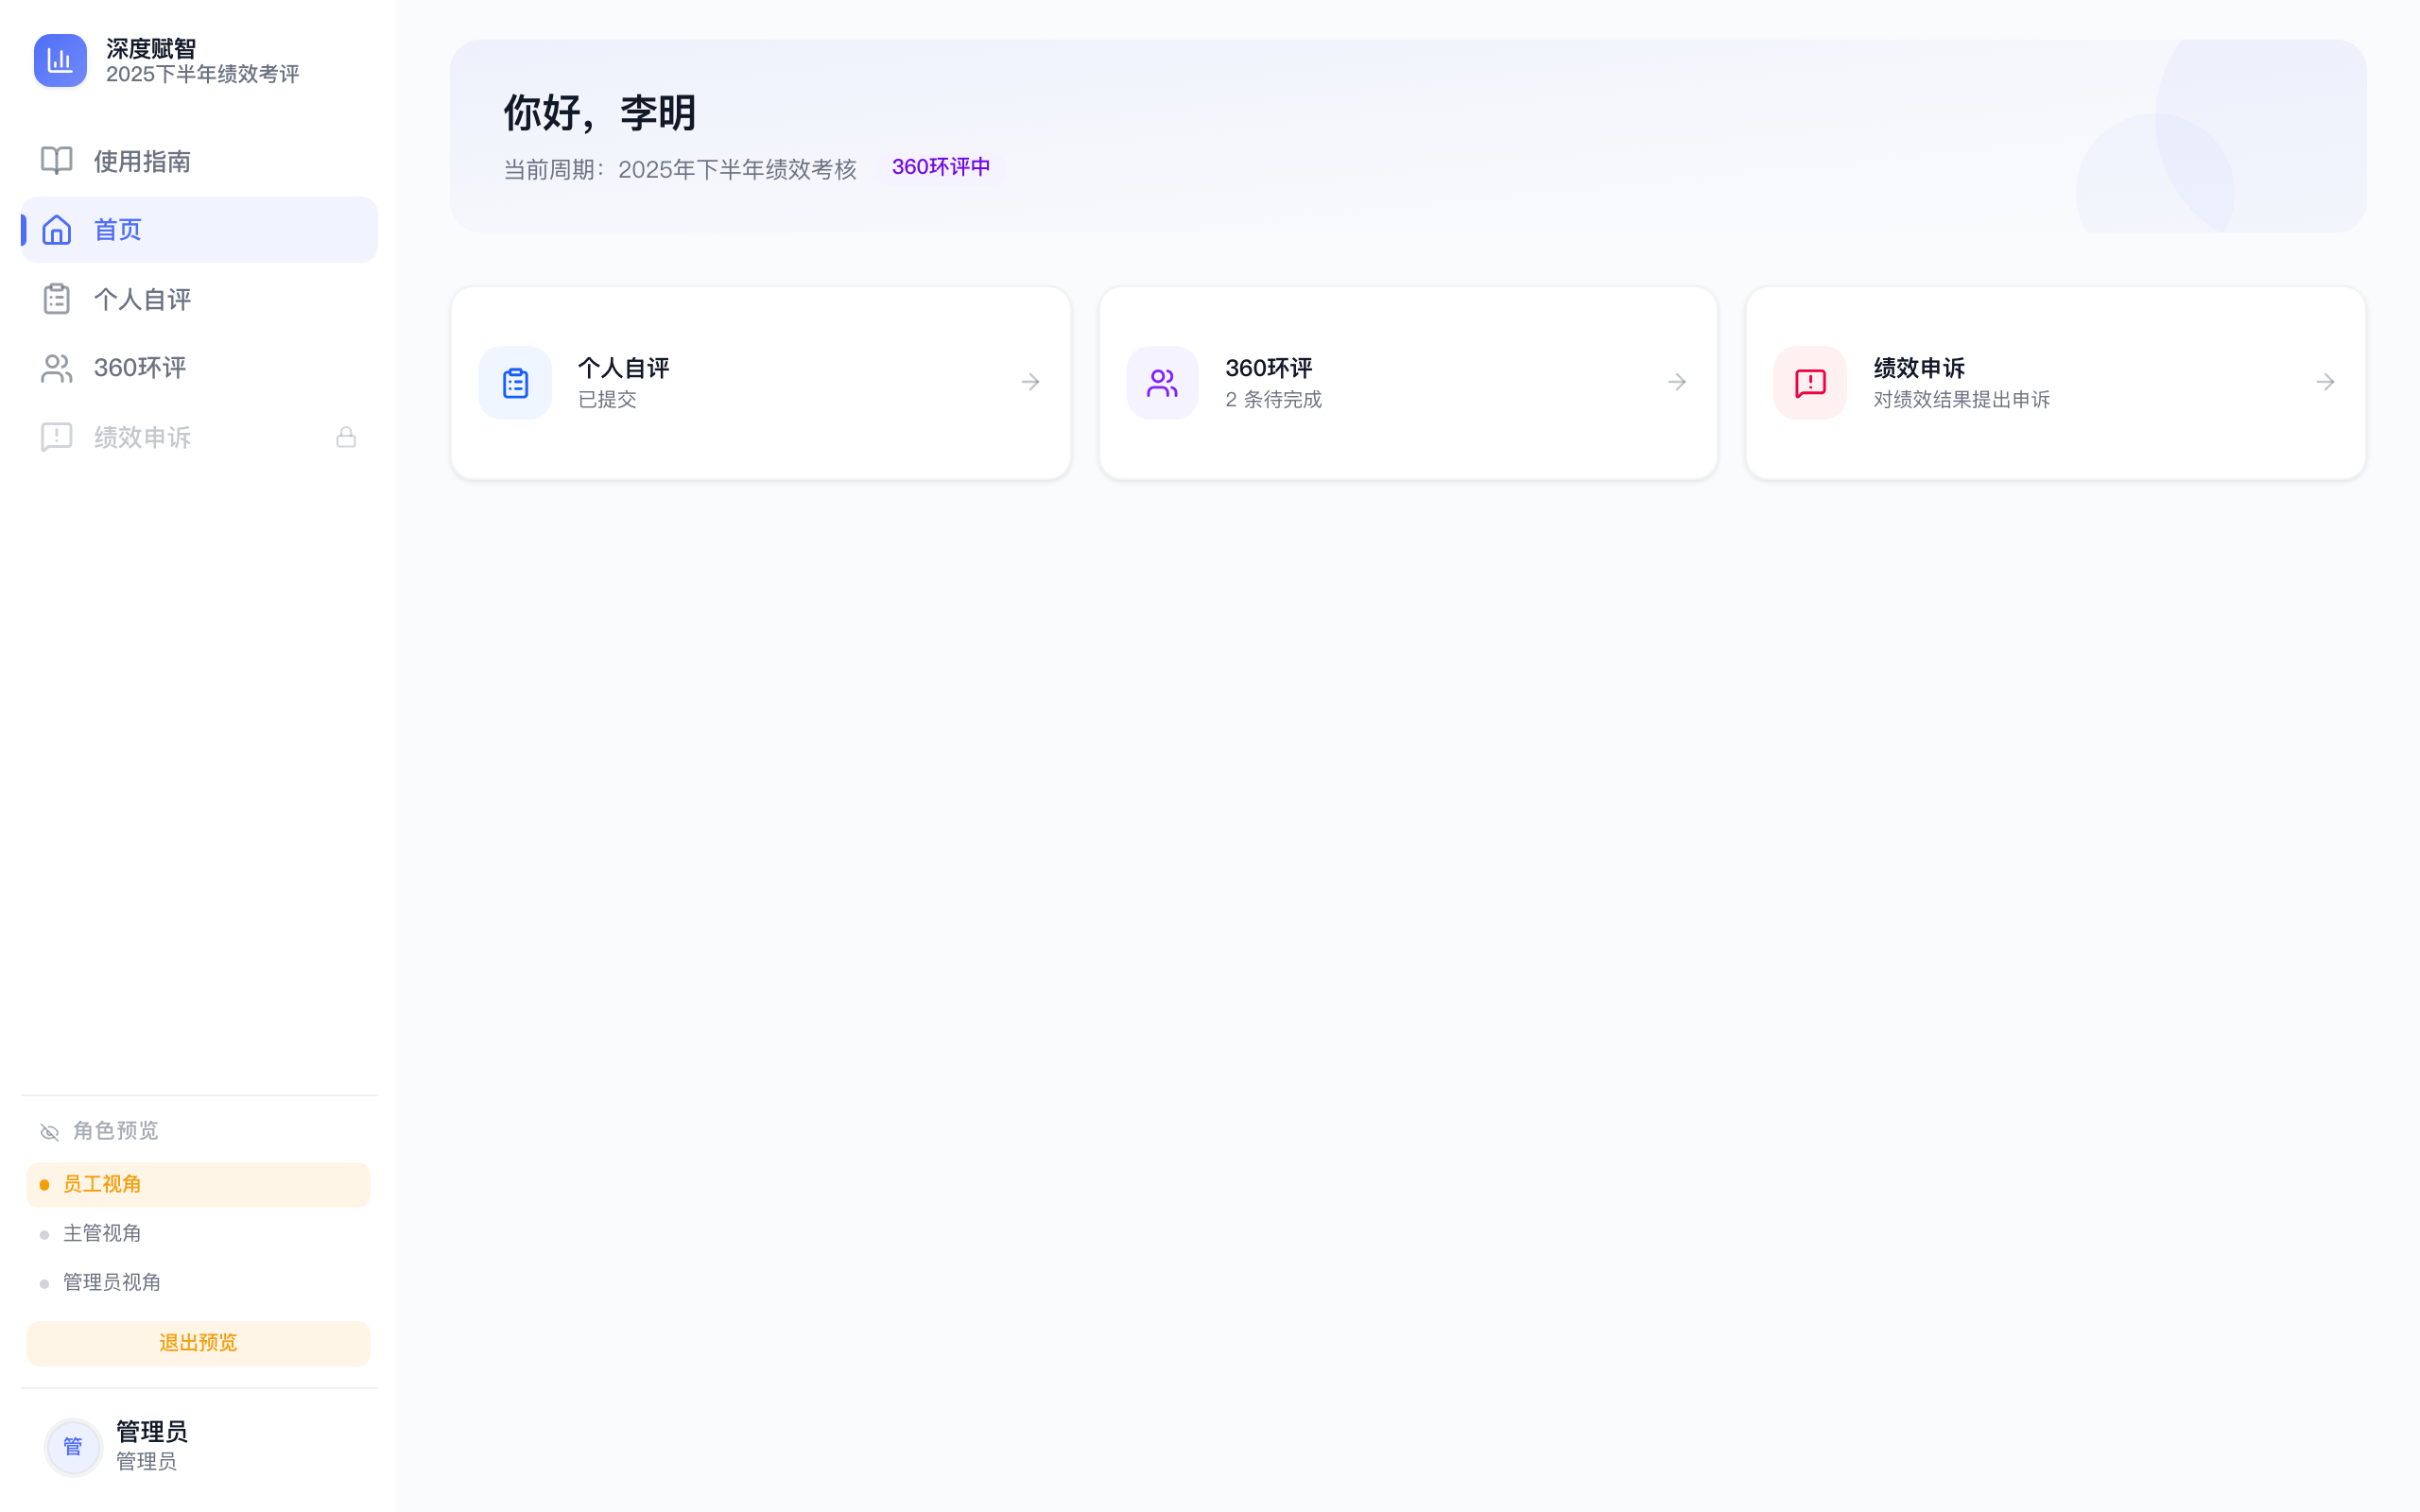Screen dimensions: 2420x1512
Task: Open the 360环评 card via its arrow
Action: [x=1676, y=382]
